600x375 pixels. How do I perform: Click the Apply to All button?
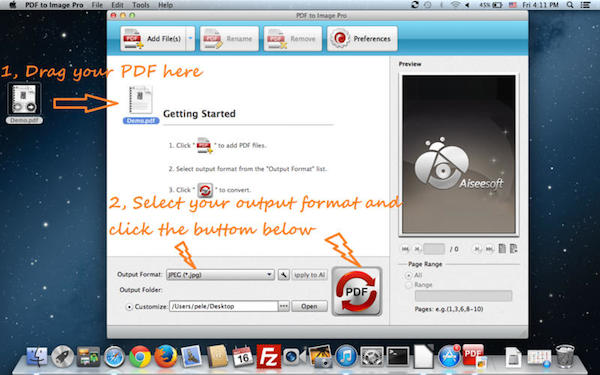tap(310, 275)
